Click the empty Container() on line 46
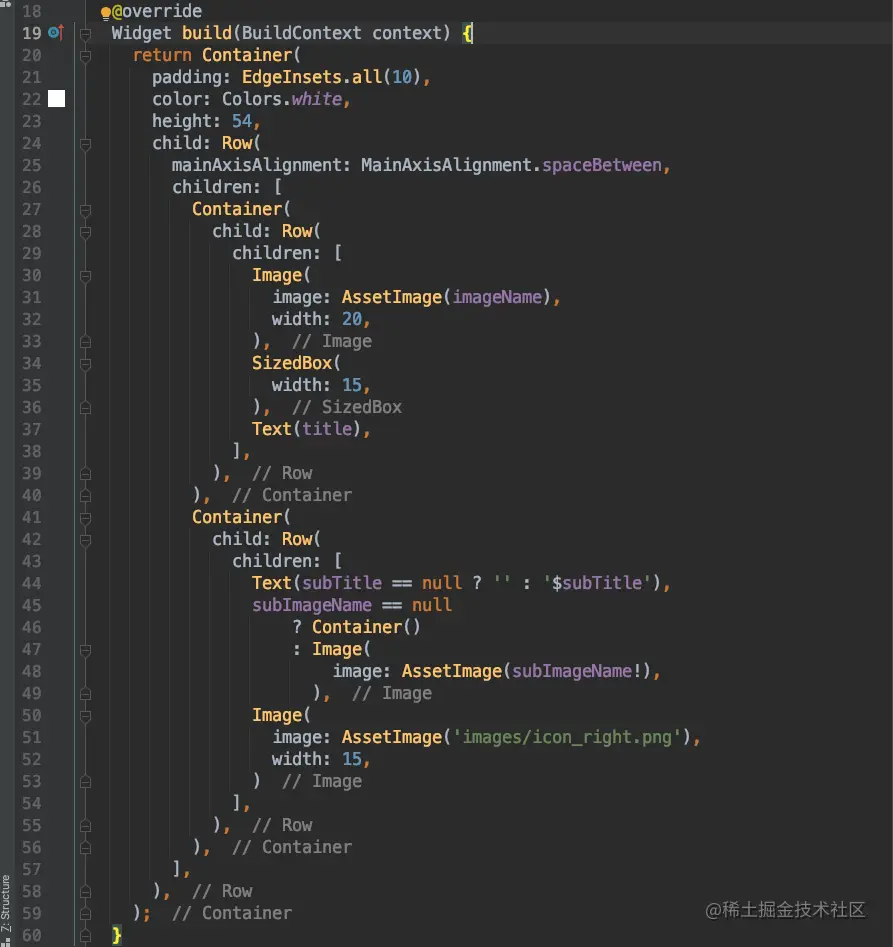Image resolution: width=893 pixels, height=947 pixels. pyautogui.click(x=366, y=627)
